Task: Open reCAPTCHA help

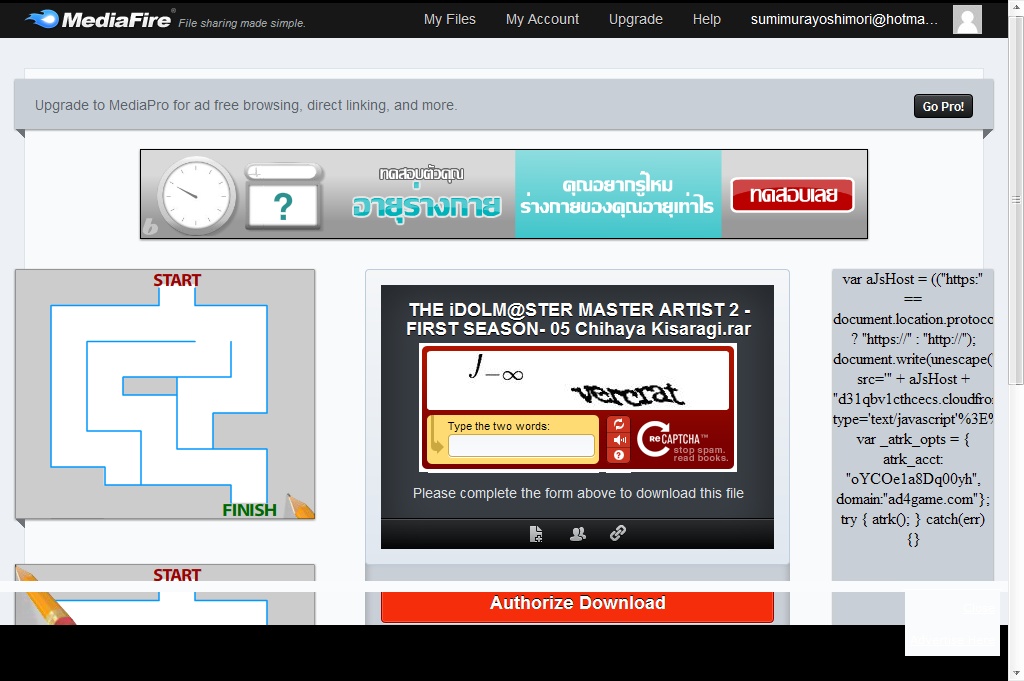Action: click(x=618, y=455)
